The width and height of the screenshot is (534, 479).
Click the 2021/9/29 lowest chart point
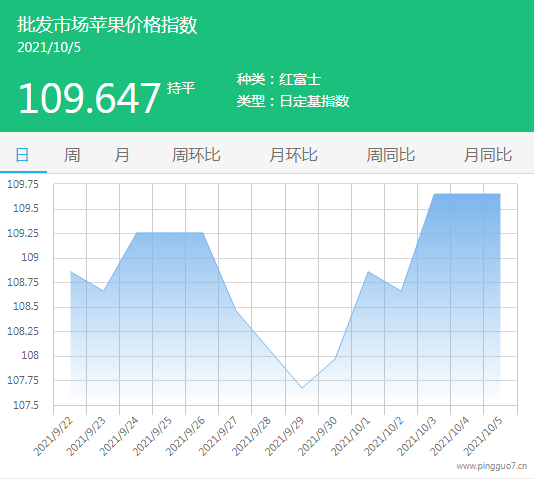(x=302, y=388)
